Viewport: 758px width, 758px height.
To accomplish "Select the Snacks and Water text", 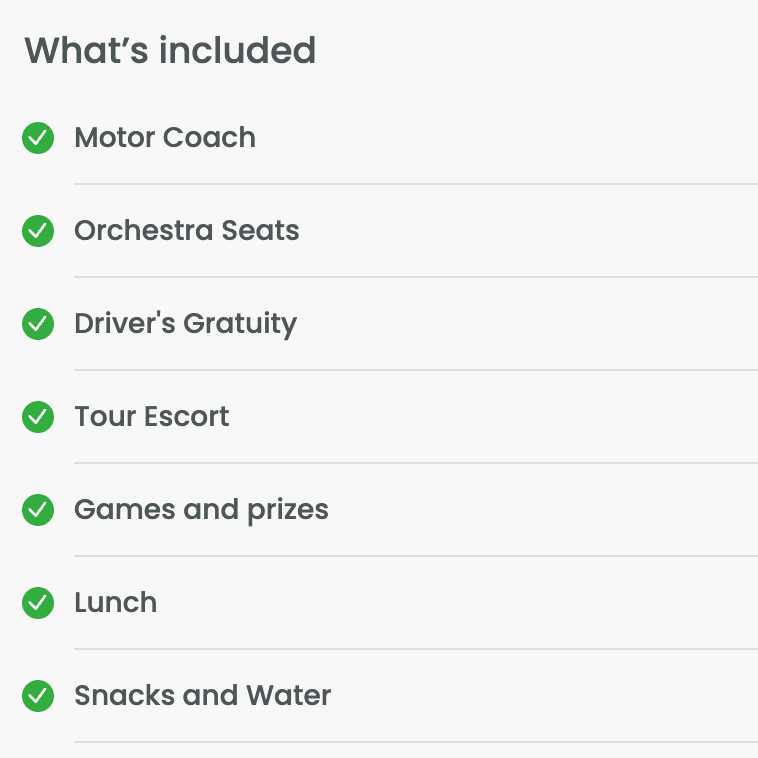I will (203, 696).
